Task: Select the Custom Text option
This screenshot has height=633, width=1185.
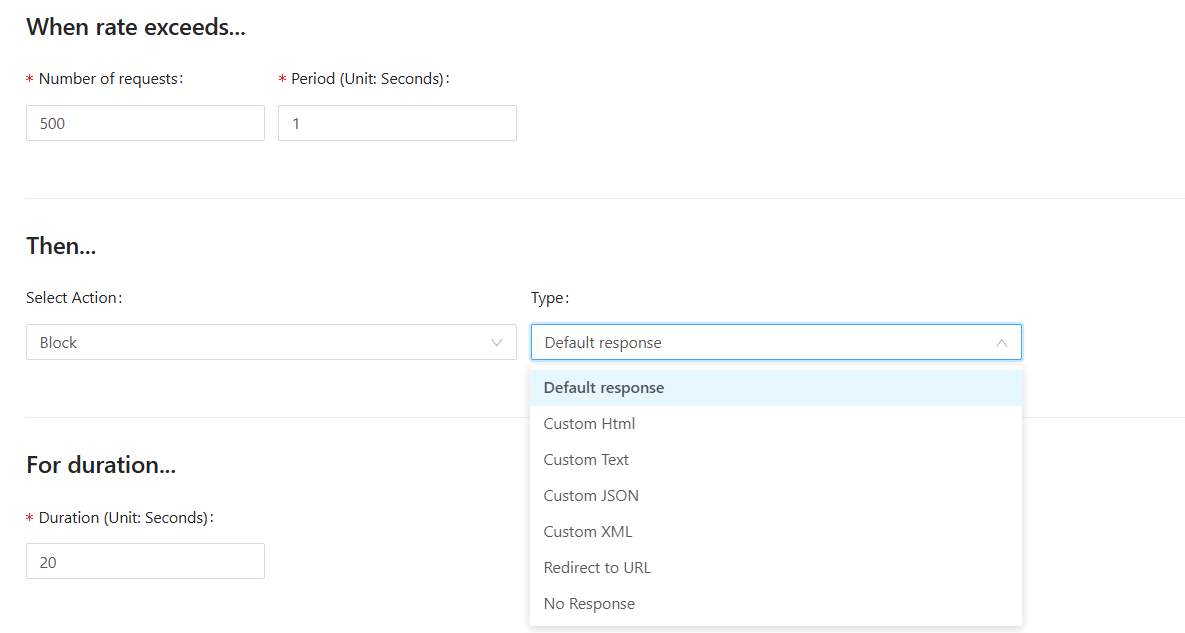Action: [x=586, y=460]
